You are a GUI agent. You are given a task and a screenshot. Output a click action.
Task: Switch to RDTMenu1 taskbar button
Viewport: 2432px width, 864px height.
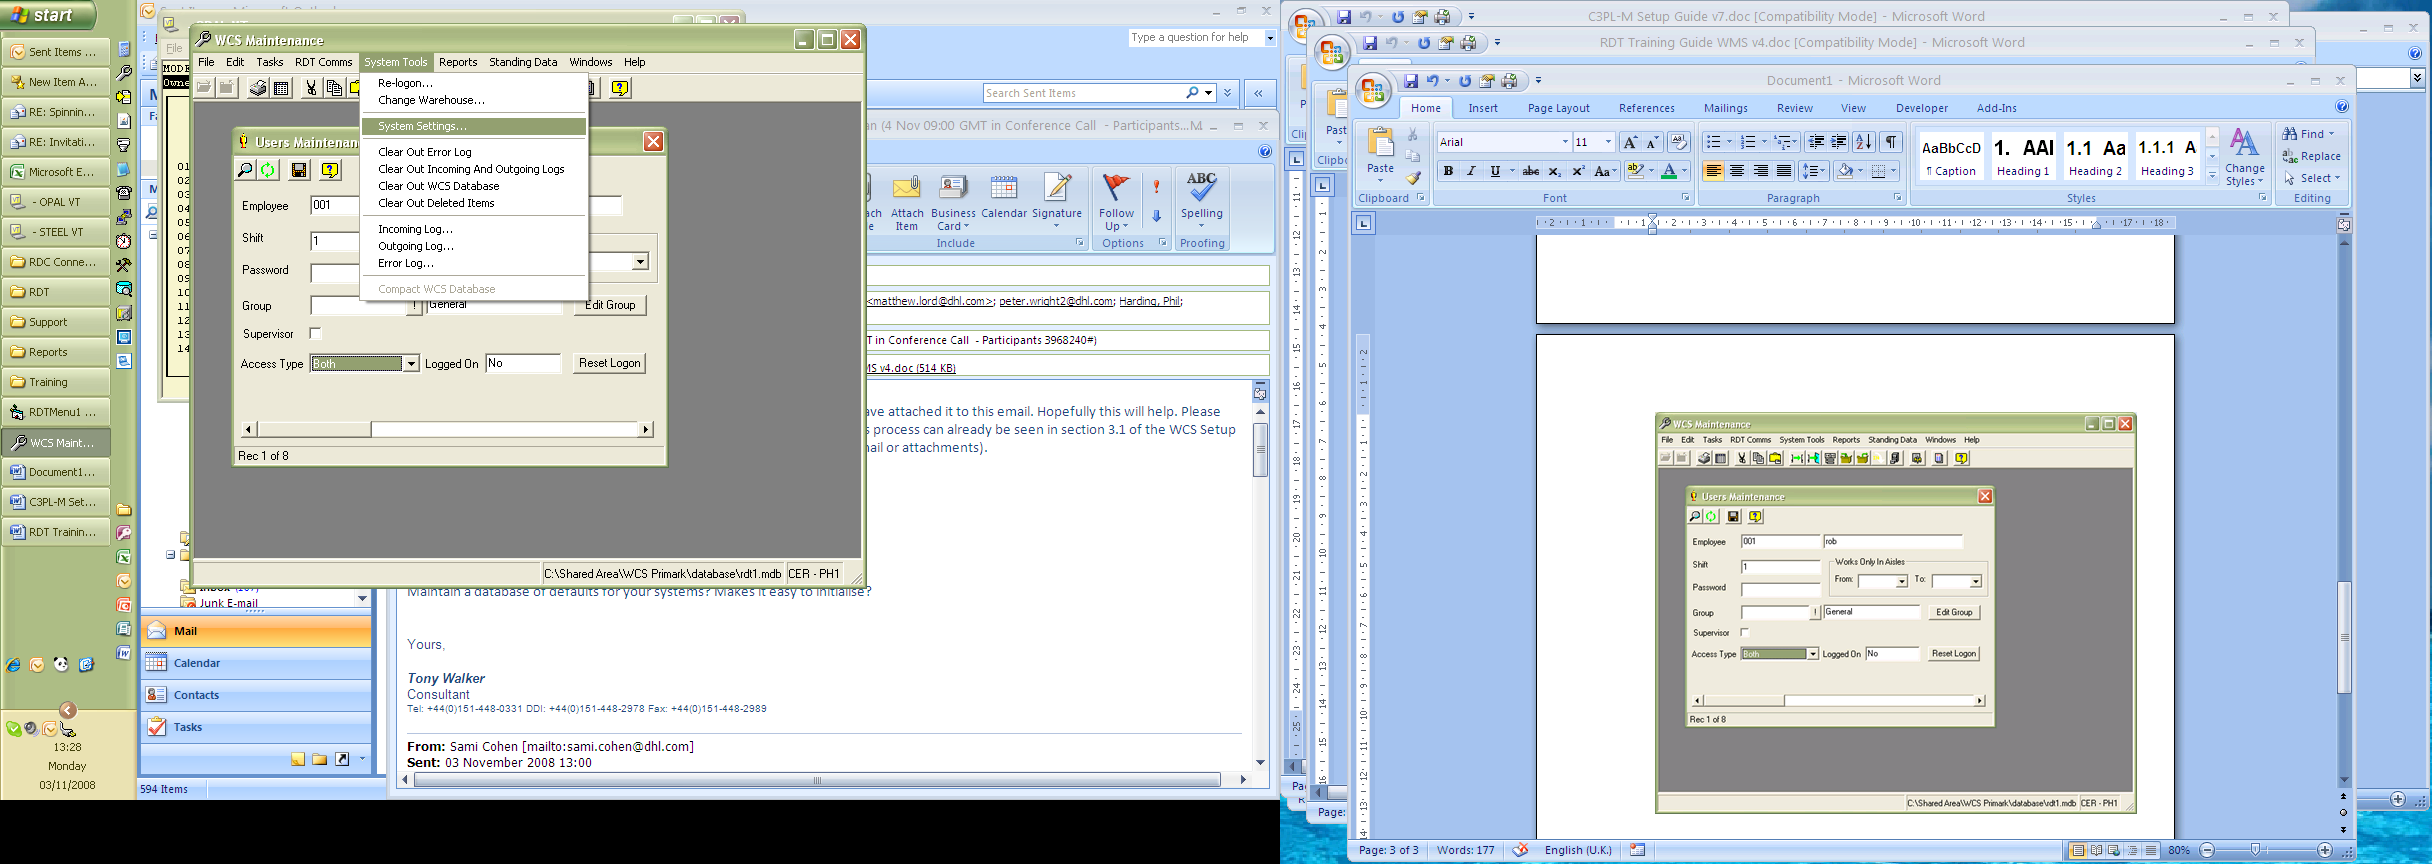tap(56, 412)
